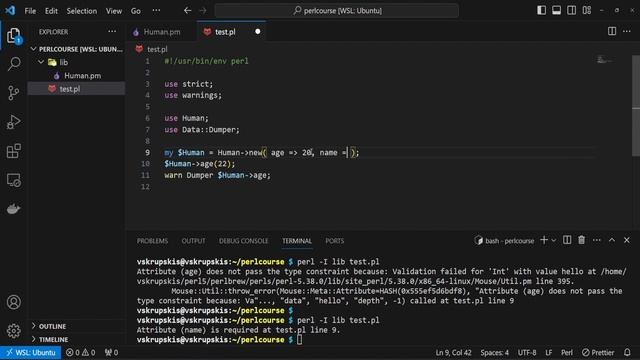Open the Docker view
Screen dimensions: 640x360
pos(14,209)
